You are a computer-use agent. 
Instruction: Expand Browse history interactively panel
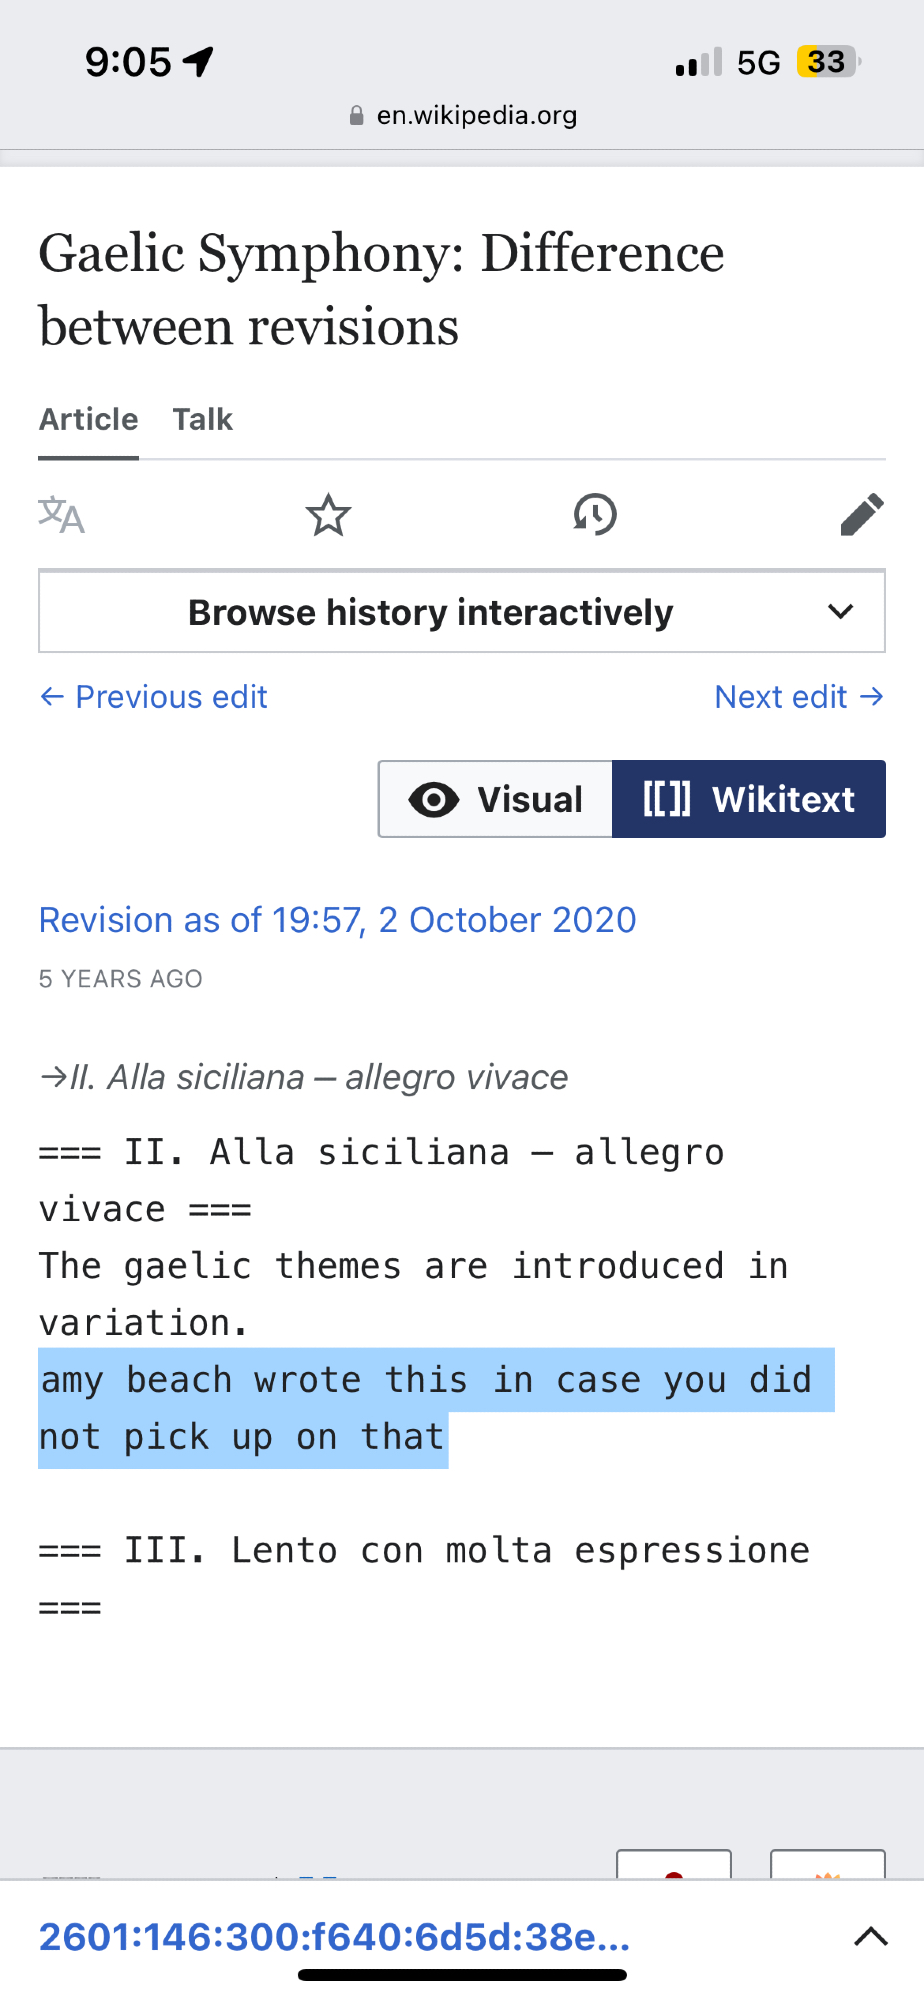point(431,612)
